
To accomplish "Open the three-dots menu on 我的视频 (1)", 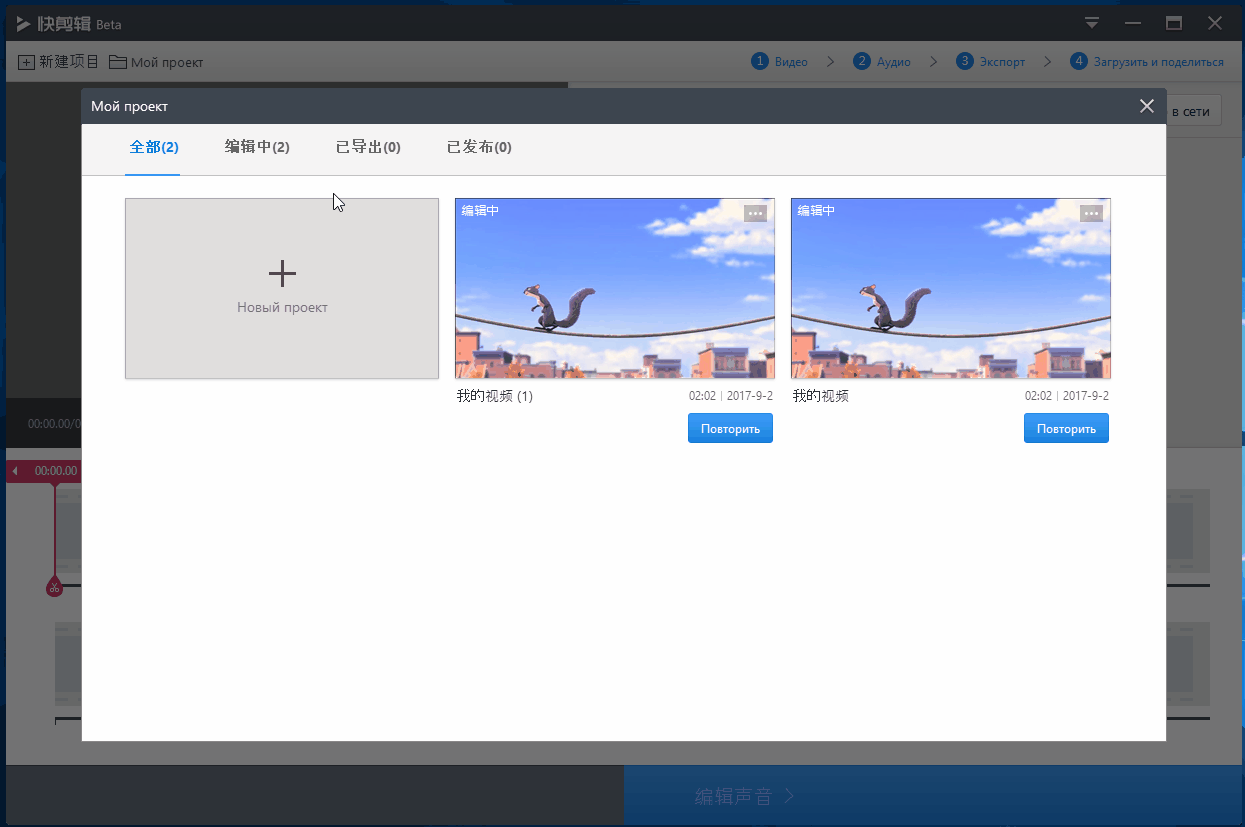I will [x=755, y=213].
